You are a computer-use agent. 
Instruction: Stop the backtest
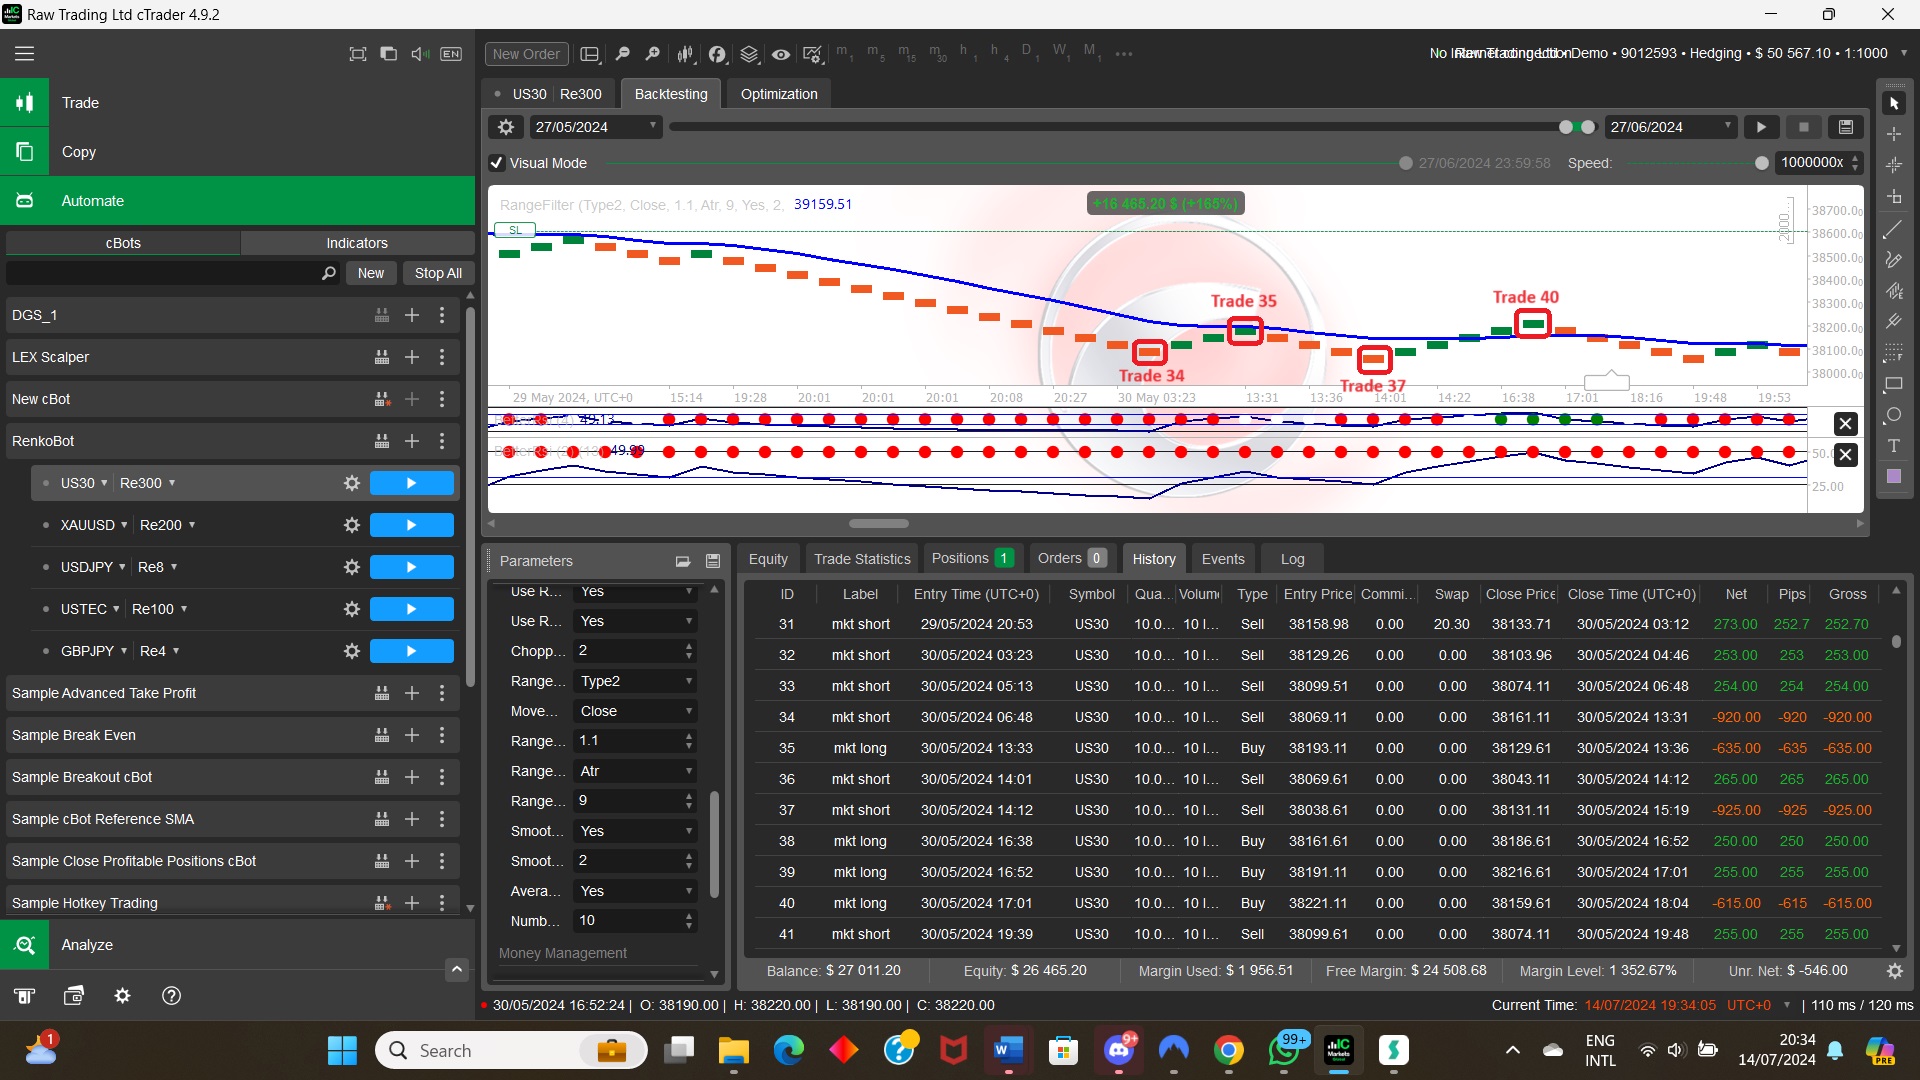pyautogui.click(x=1804, y=127)
